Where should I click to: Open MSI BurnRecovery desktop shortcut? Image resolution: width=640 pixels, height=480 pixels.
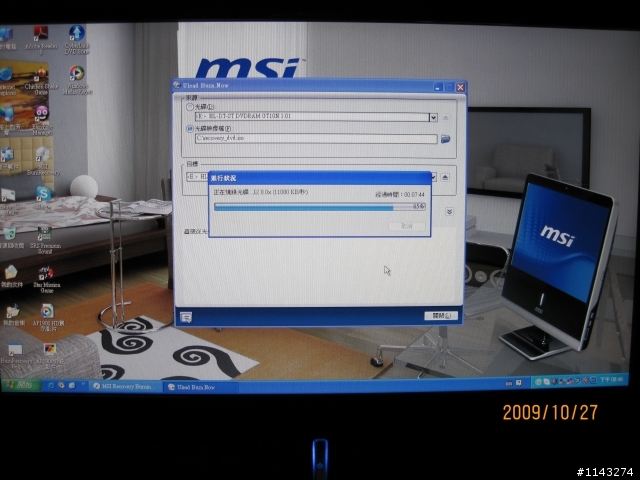(x=43, y=161)
